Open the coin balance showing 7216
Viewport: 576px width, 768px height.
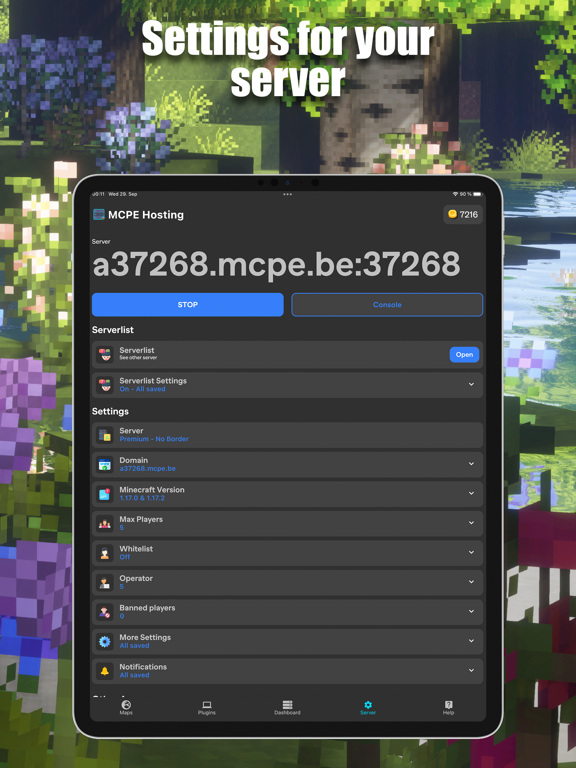click(x=463, y=215)
